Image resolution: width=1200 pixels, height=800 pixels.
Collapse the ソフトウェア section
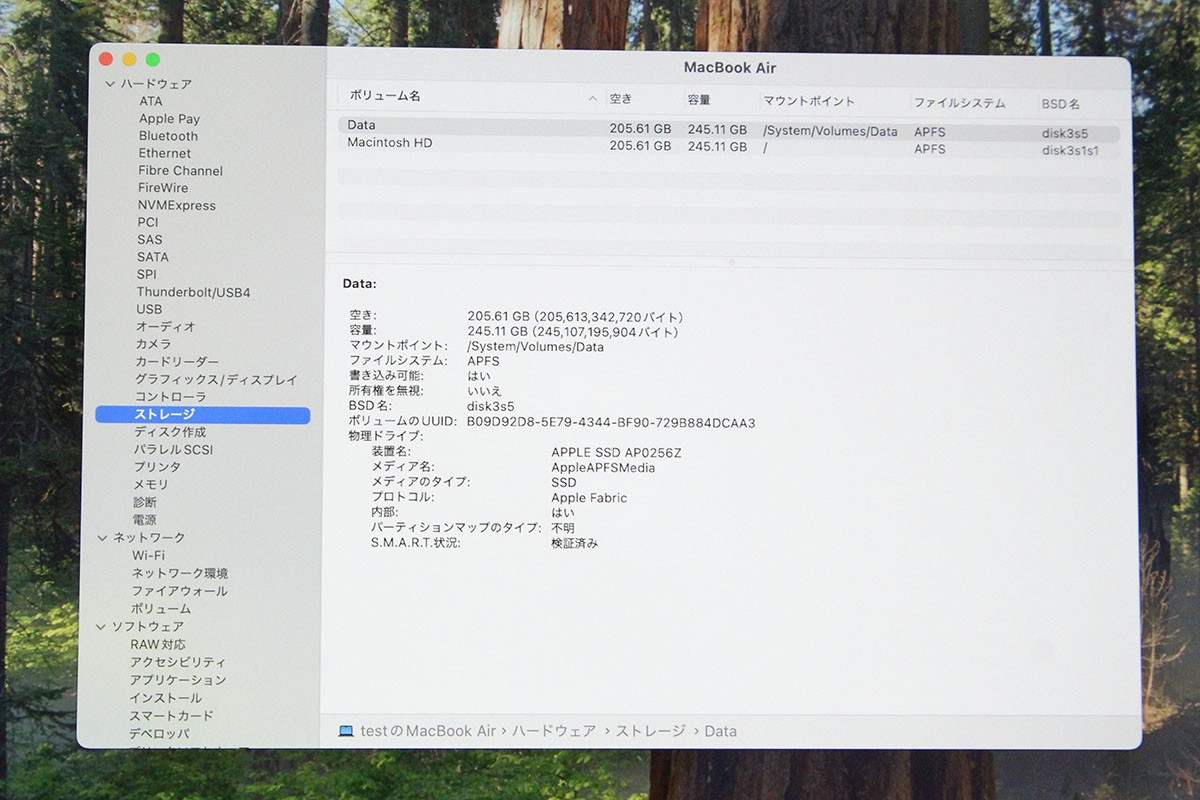coord(101,627)
